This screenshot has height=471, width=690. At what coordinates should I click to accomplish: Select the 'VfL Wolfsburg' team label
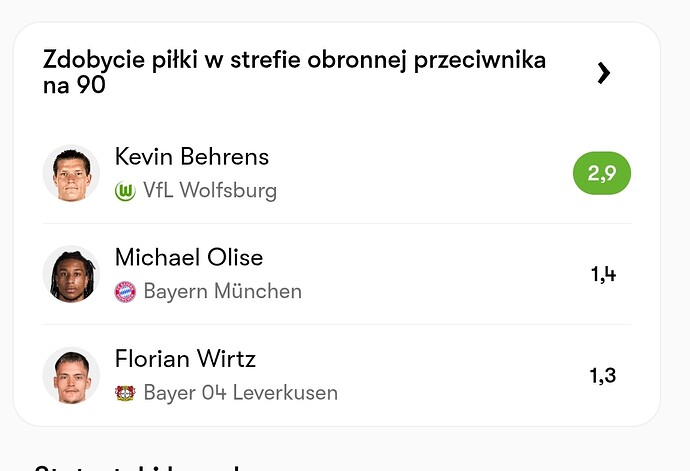point(210,190)
